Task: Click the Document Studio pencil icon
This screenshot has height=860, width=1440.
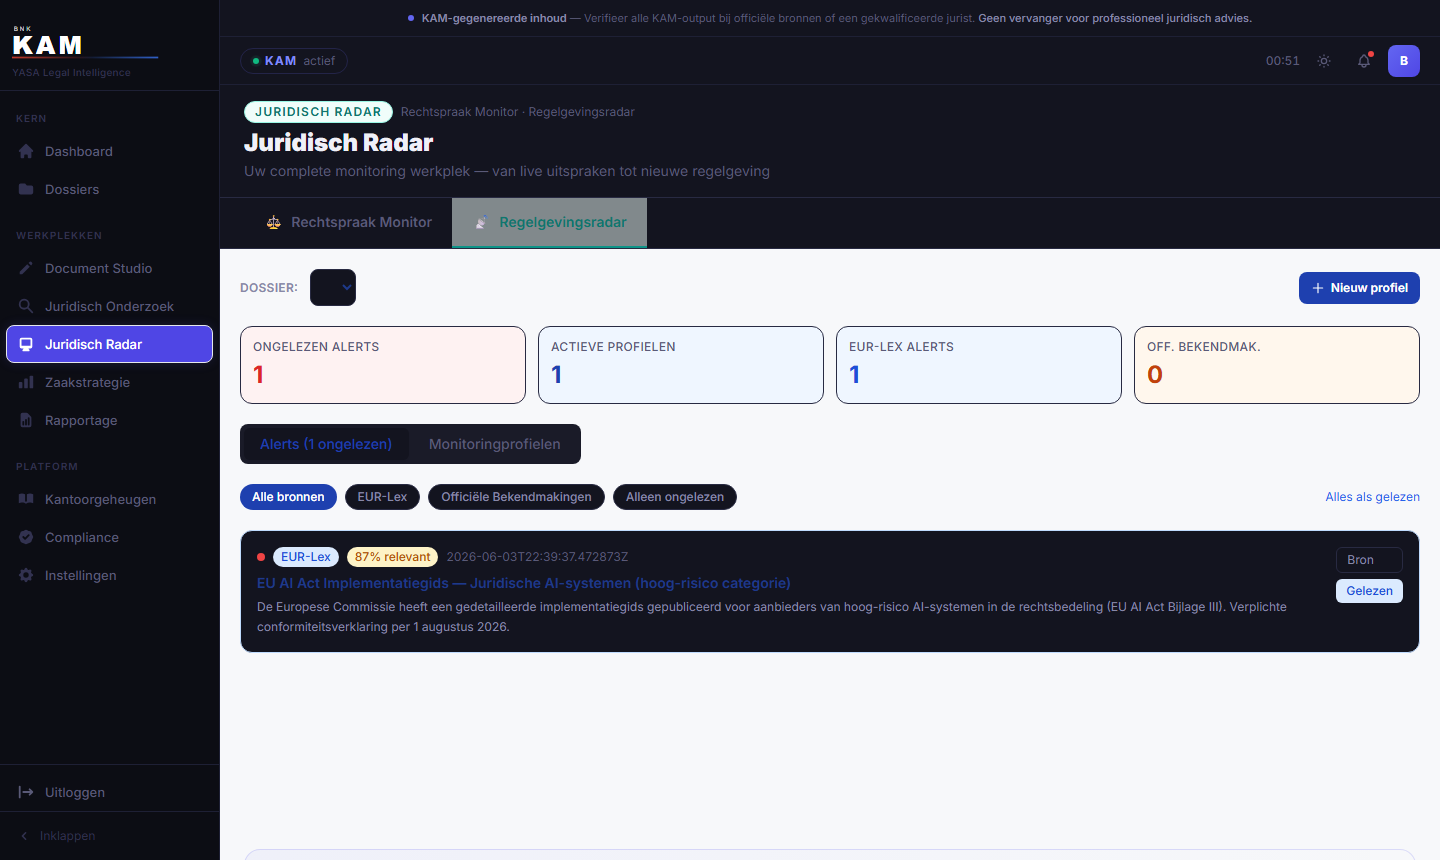Action: pyautogui.click(x=26, y=268)
